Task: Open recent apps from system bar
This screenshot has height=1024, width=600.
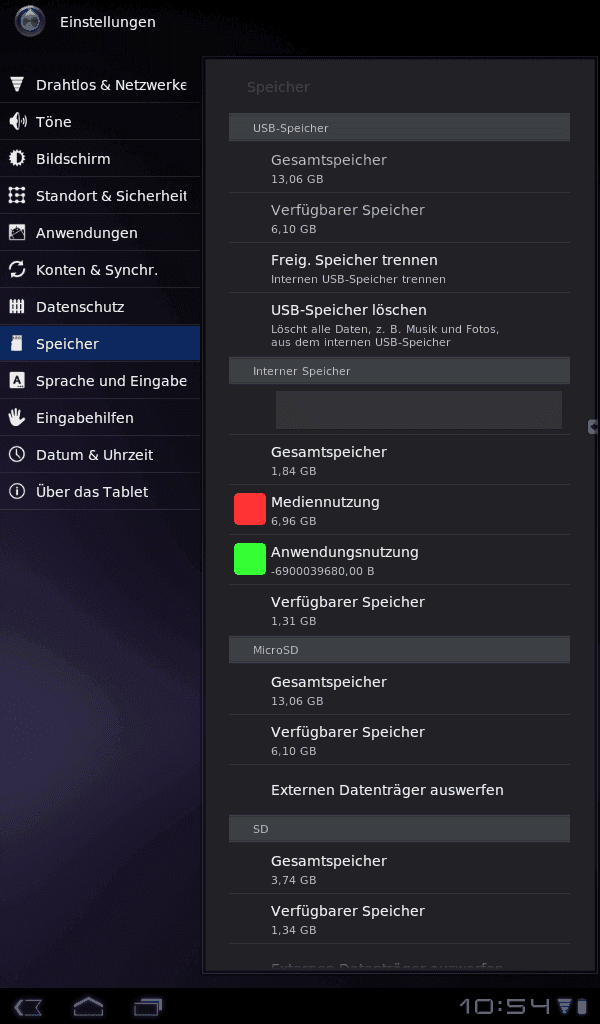Action: point(148,1006)
